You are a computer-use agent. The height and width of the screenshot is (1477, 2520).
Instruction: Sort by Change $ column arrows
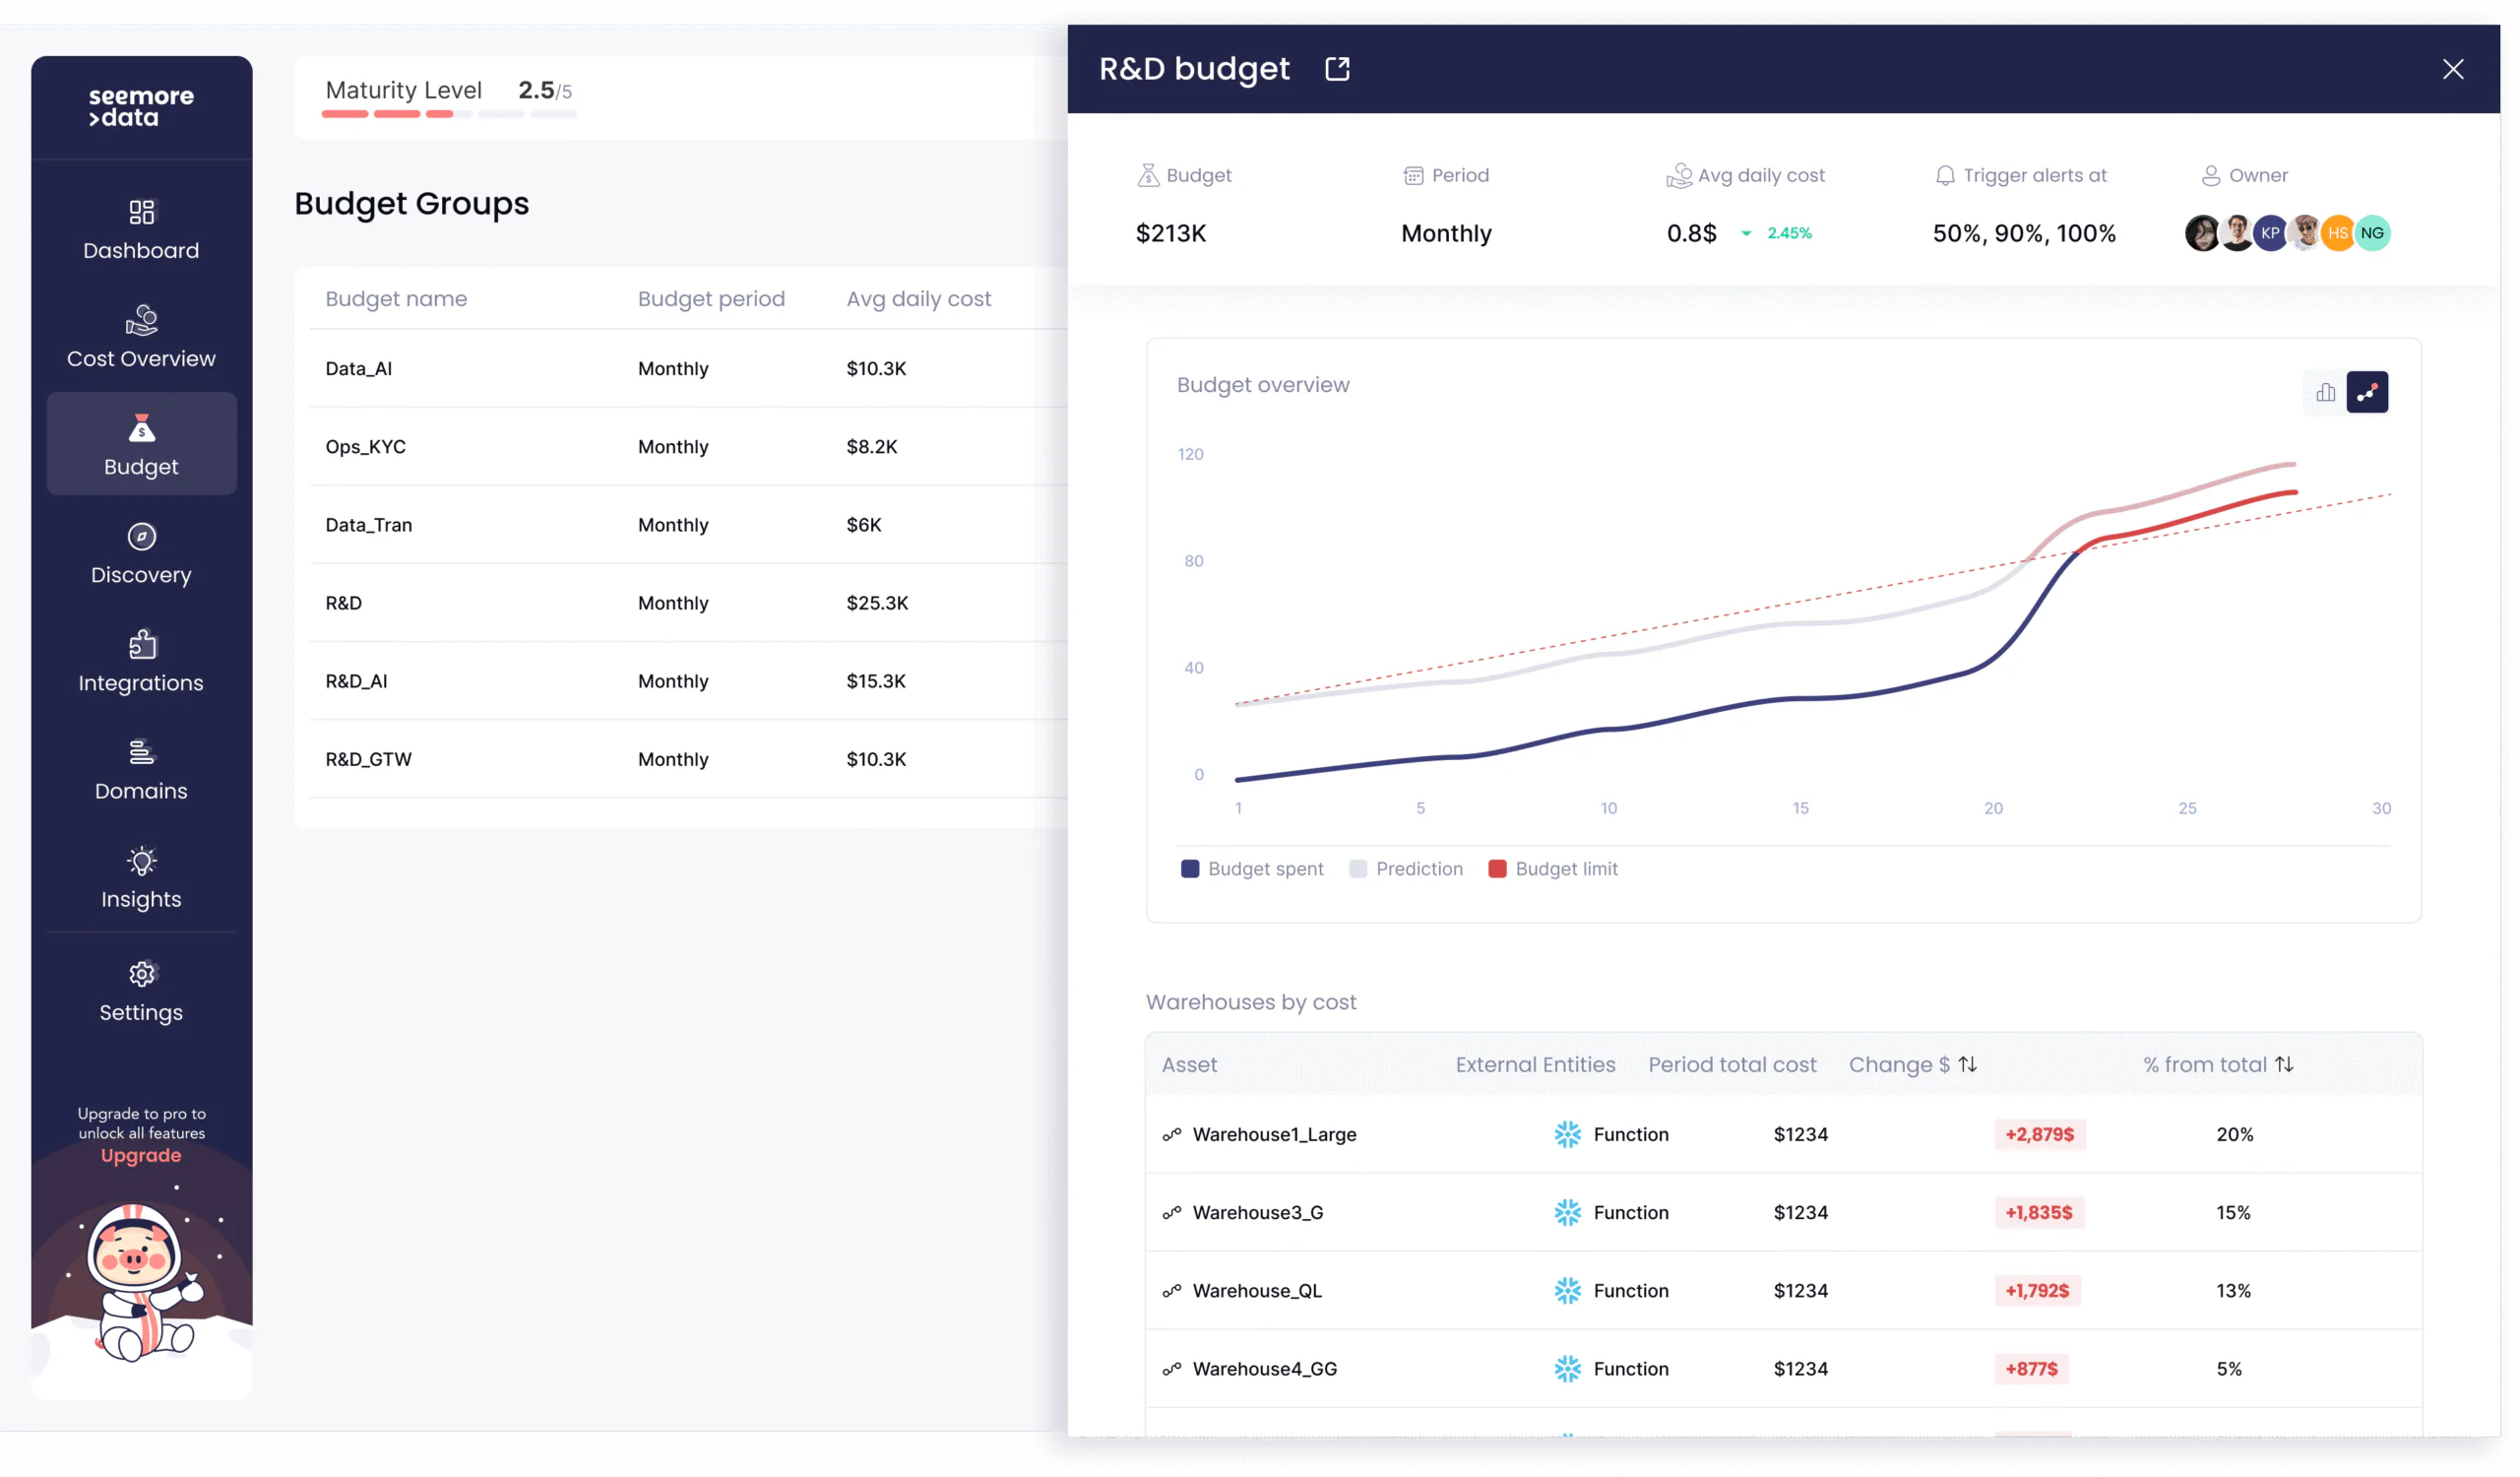click(x=1967, y=1064)
